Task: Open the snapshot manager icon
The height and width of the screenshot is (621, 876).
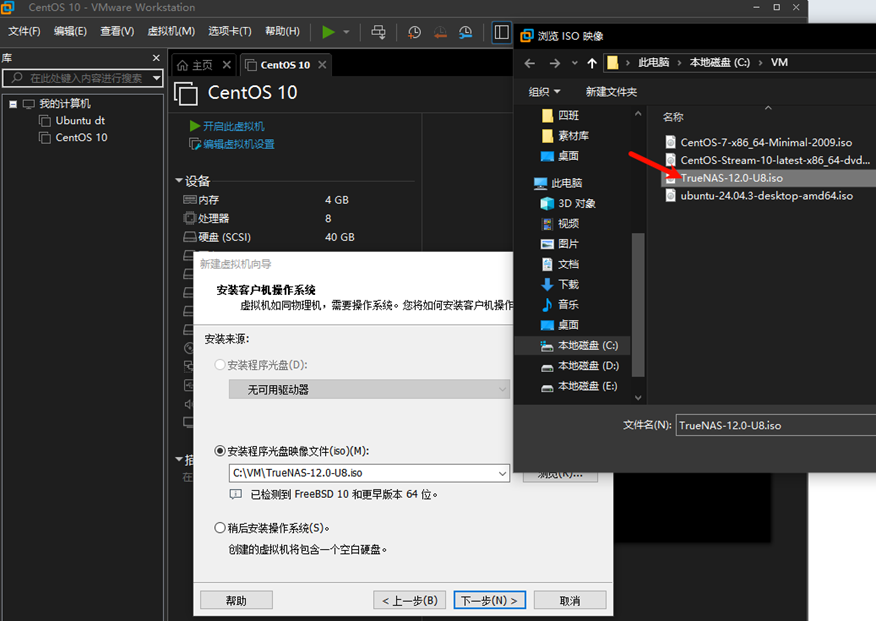Action: click(x=465, y=32)
